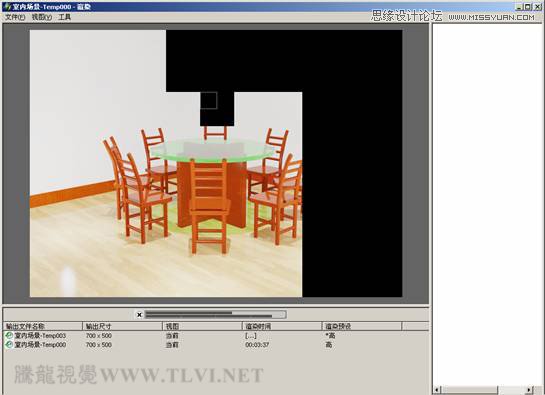
Task: Click the 00:03:37 render time value
Action: 257,345
